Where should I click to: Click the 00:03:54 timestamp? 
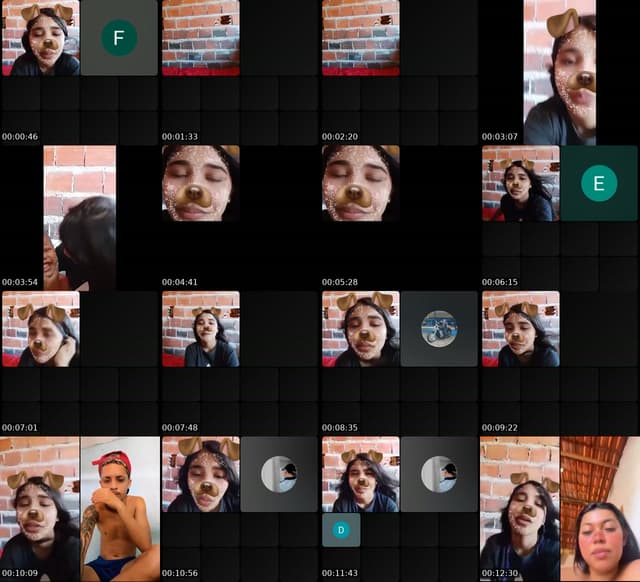(x=20, y=282)
